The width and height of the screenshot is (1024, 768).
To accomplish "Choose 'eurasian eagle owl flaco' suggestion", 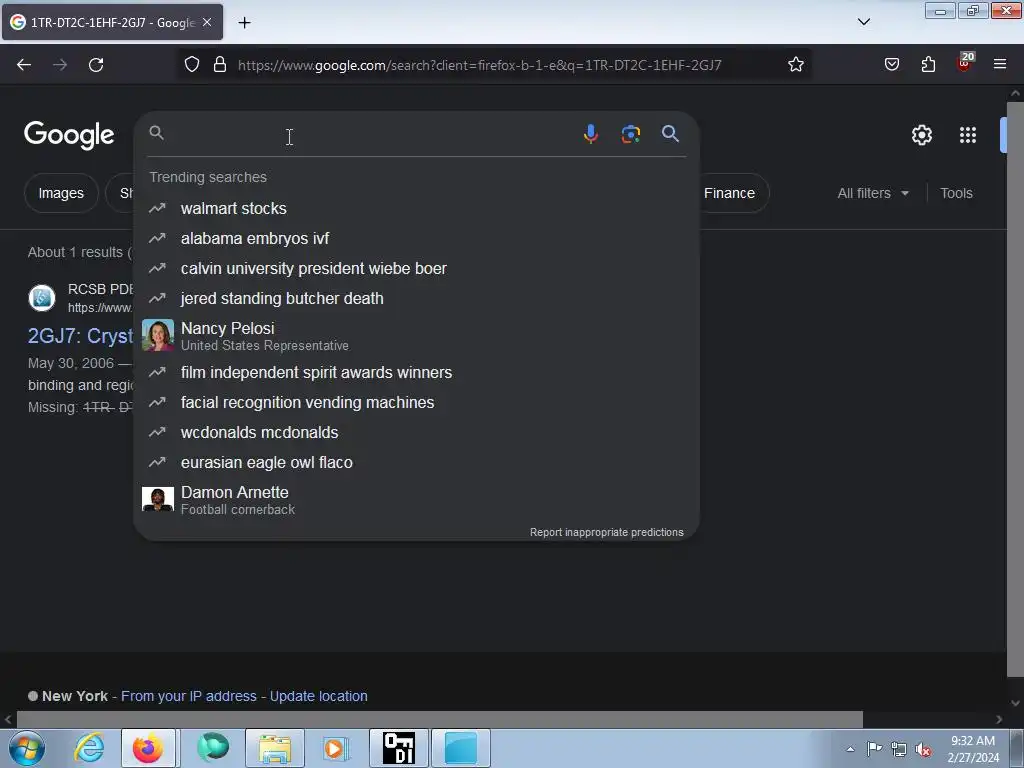I will pyautogui.click(x=416, y=462).
